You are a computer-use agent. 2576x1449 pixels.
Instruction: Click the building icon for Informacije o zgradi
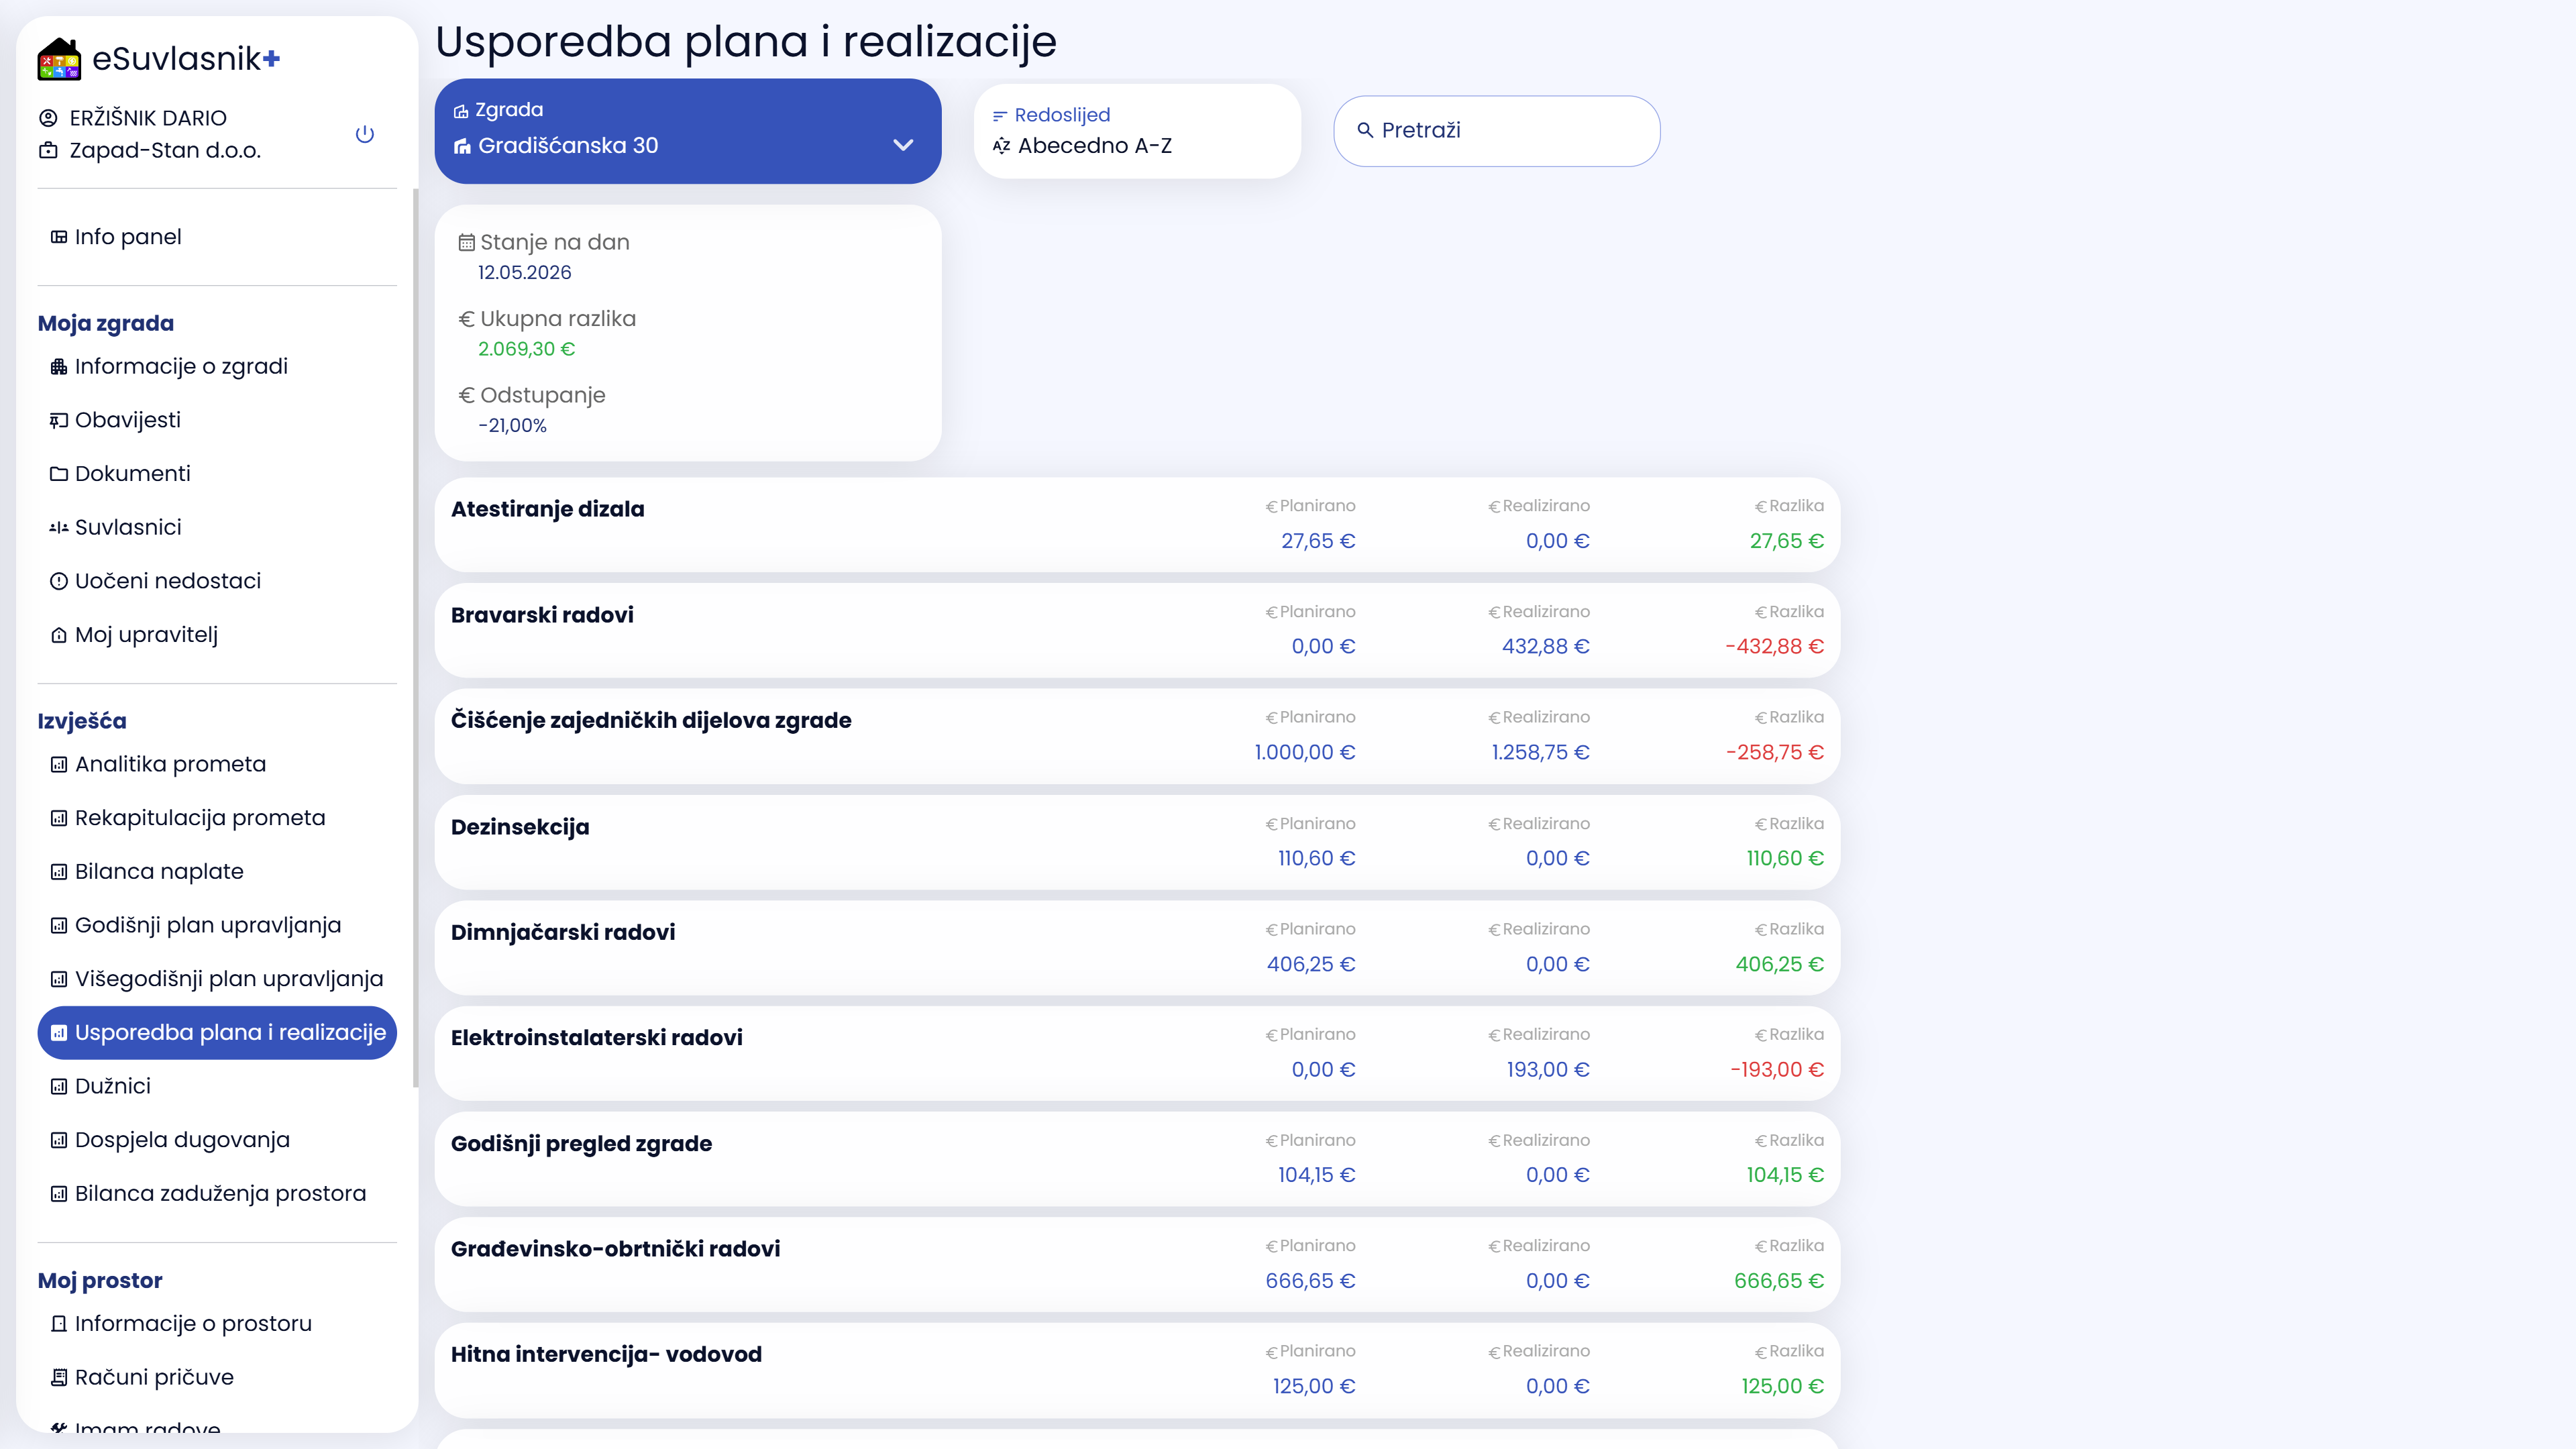point(59,367)
